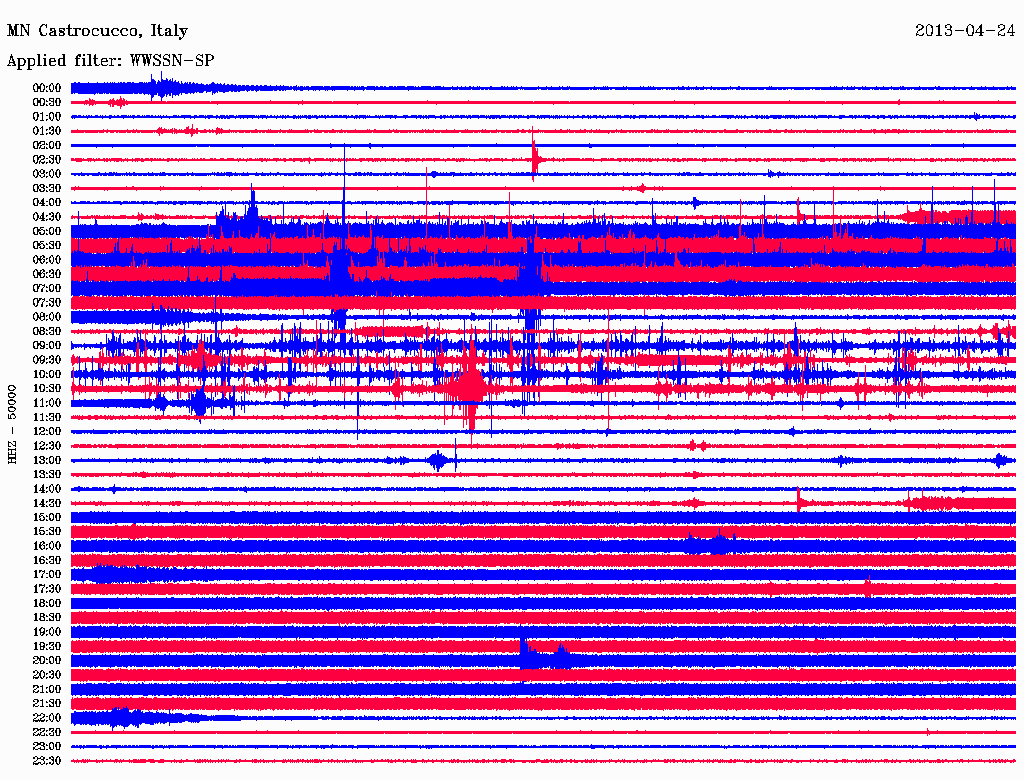Click the HHZ - 50000 axis label

coord(12,424)
